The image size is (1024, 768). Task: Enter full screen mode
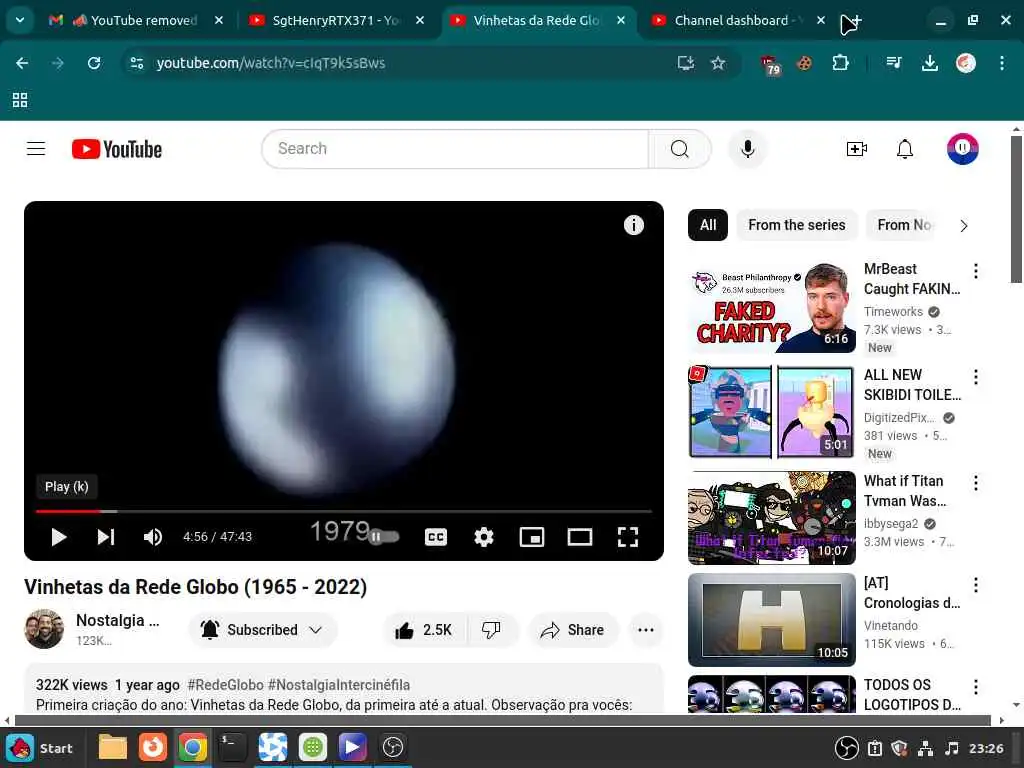tap(628, 537)
